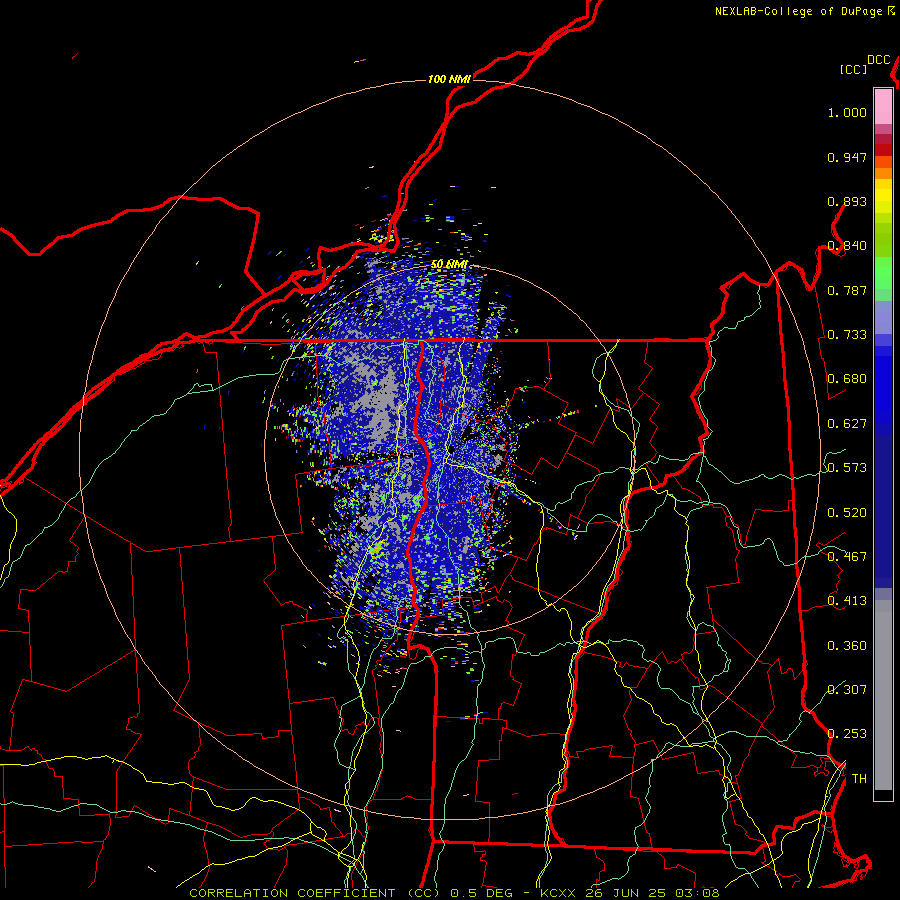Screen dimensions: 900x900
Task: Select the 0.627 legend value
Action: tap(847, 424)
